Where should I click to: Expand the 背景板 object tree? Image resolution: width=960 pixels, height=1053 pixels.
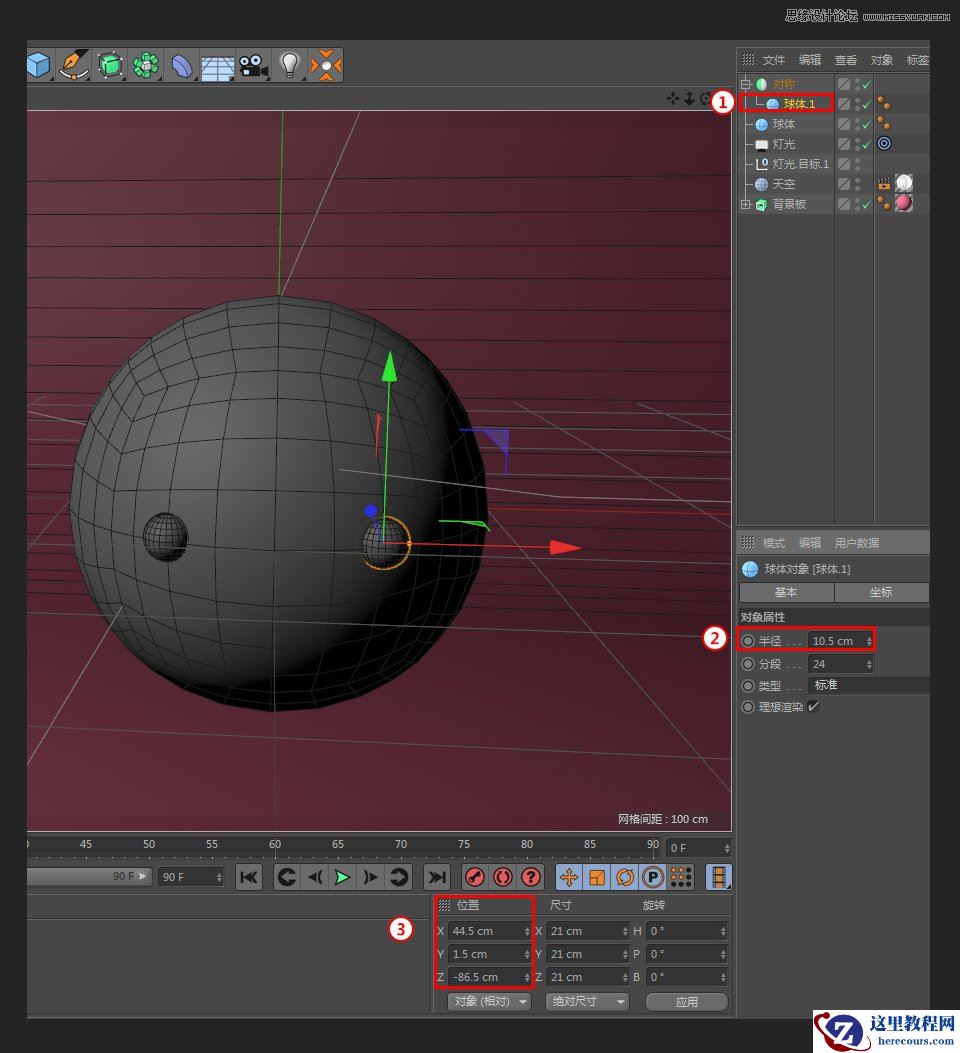[746, 205]
